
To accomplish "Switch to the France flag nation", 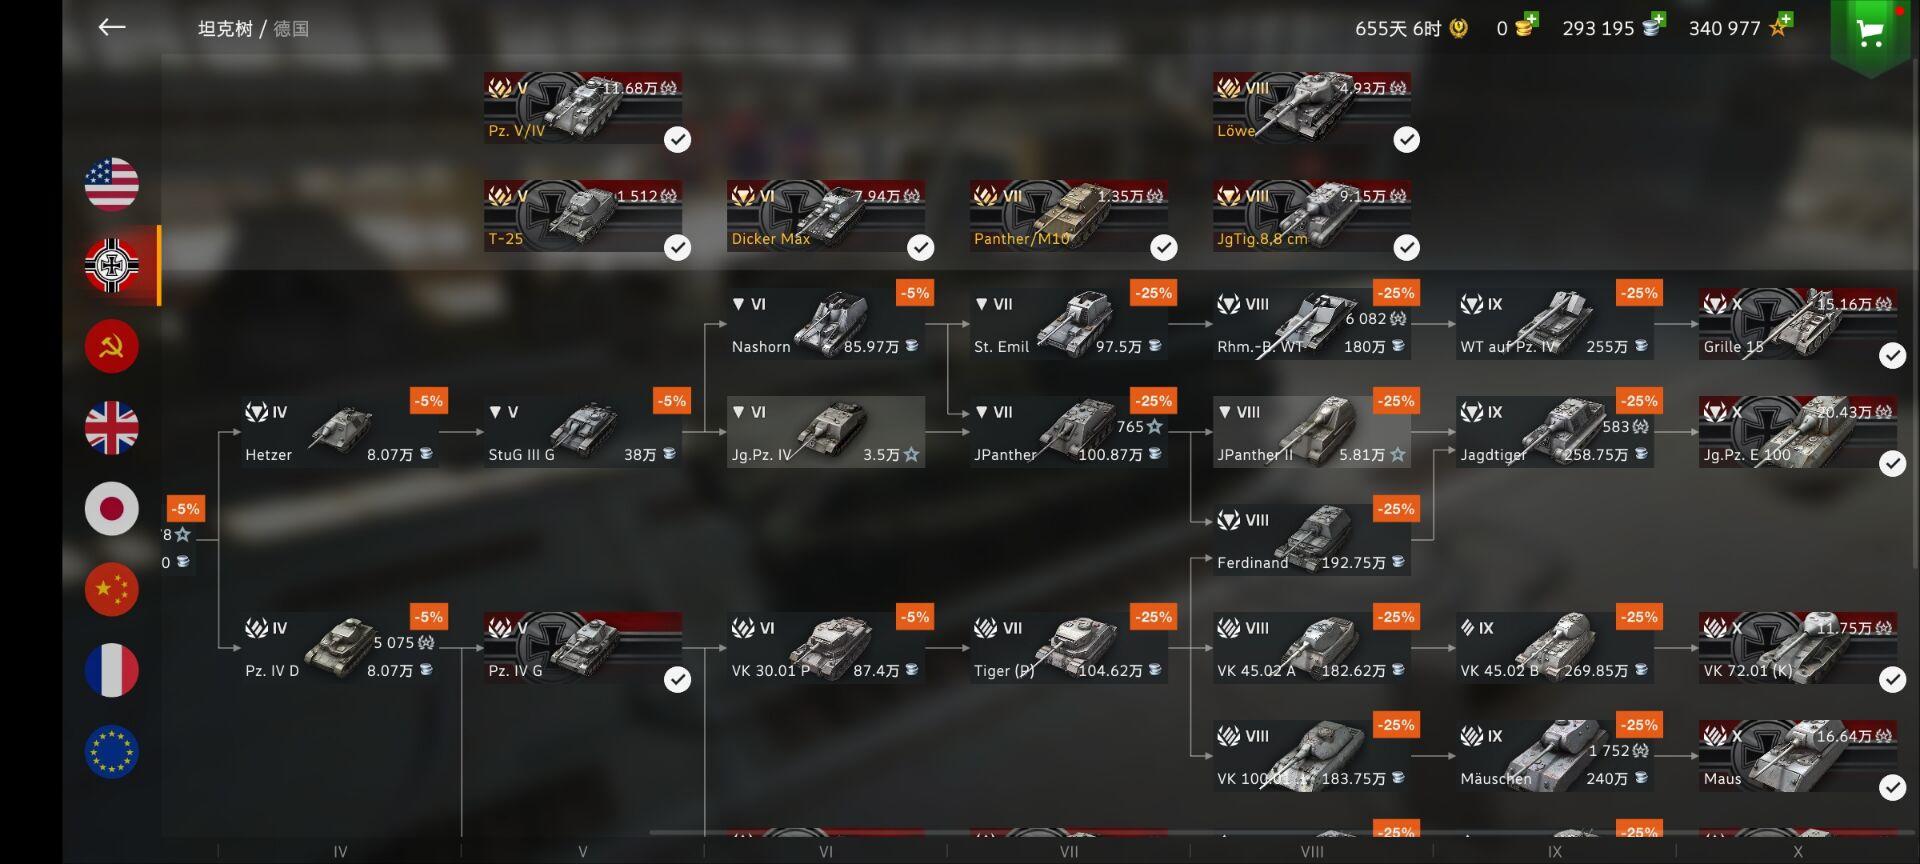I will coord(112,670).
